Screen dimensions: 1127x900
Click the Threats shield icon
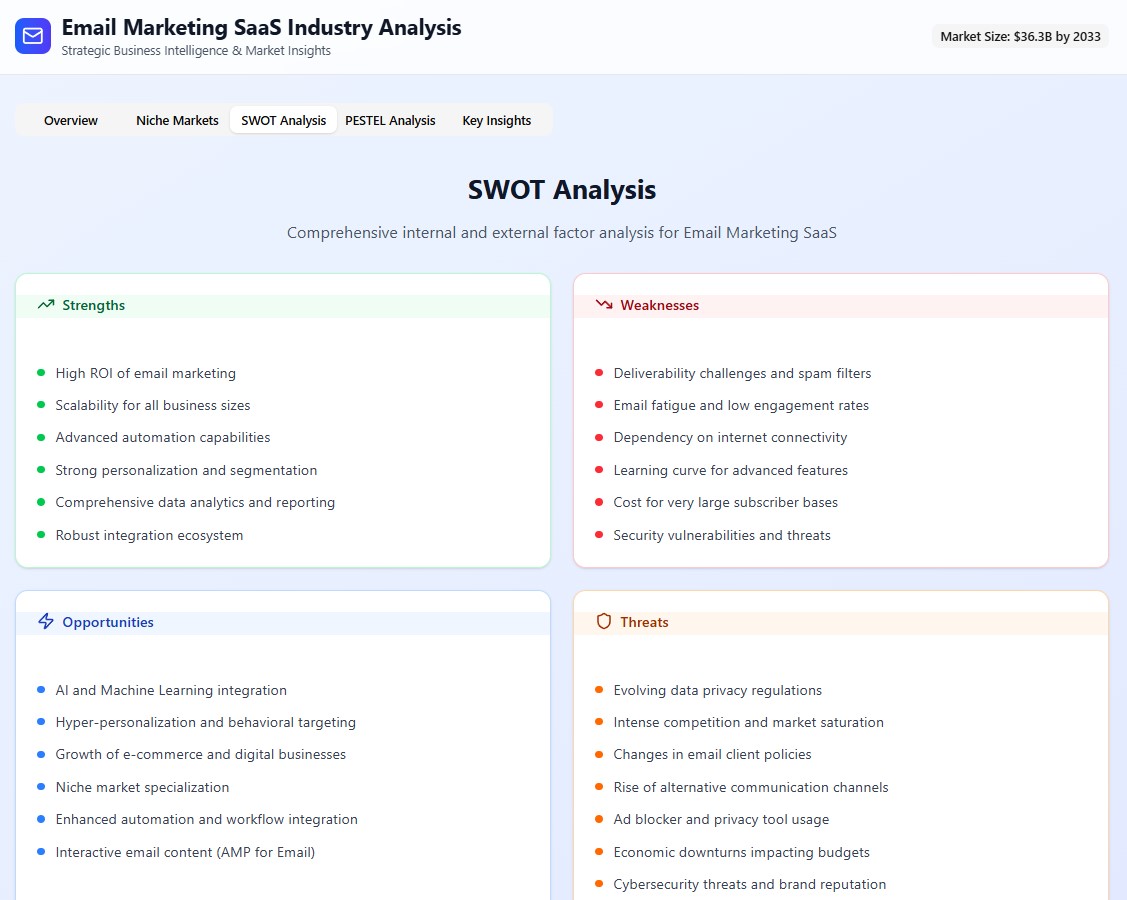point(604,622)
